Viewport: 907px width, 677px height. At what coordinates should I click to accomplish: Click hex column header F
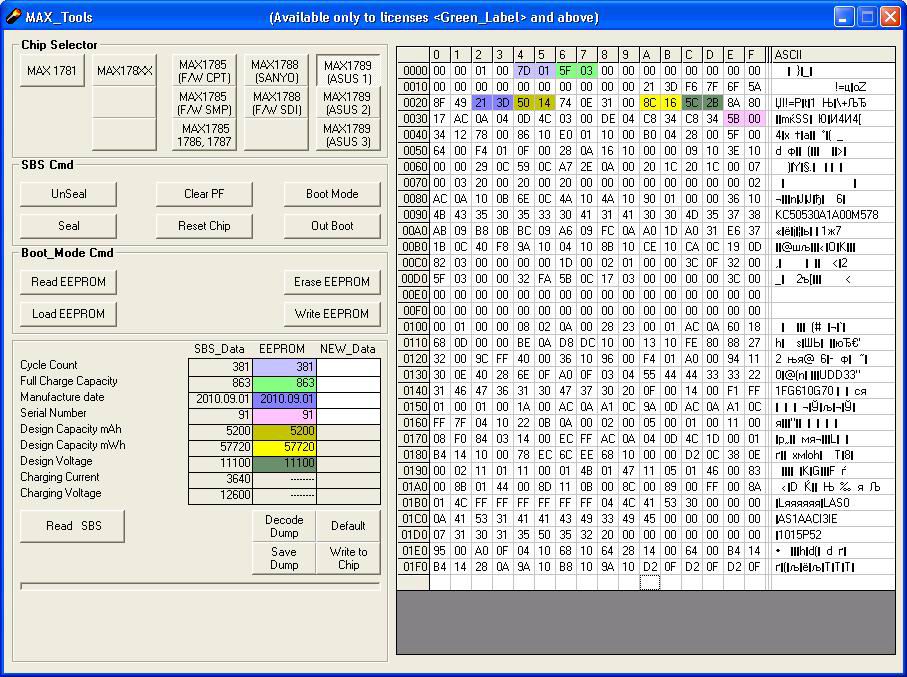coord(754,55)
